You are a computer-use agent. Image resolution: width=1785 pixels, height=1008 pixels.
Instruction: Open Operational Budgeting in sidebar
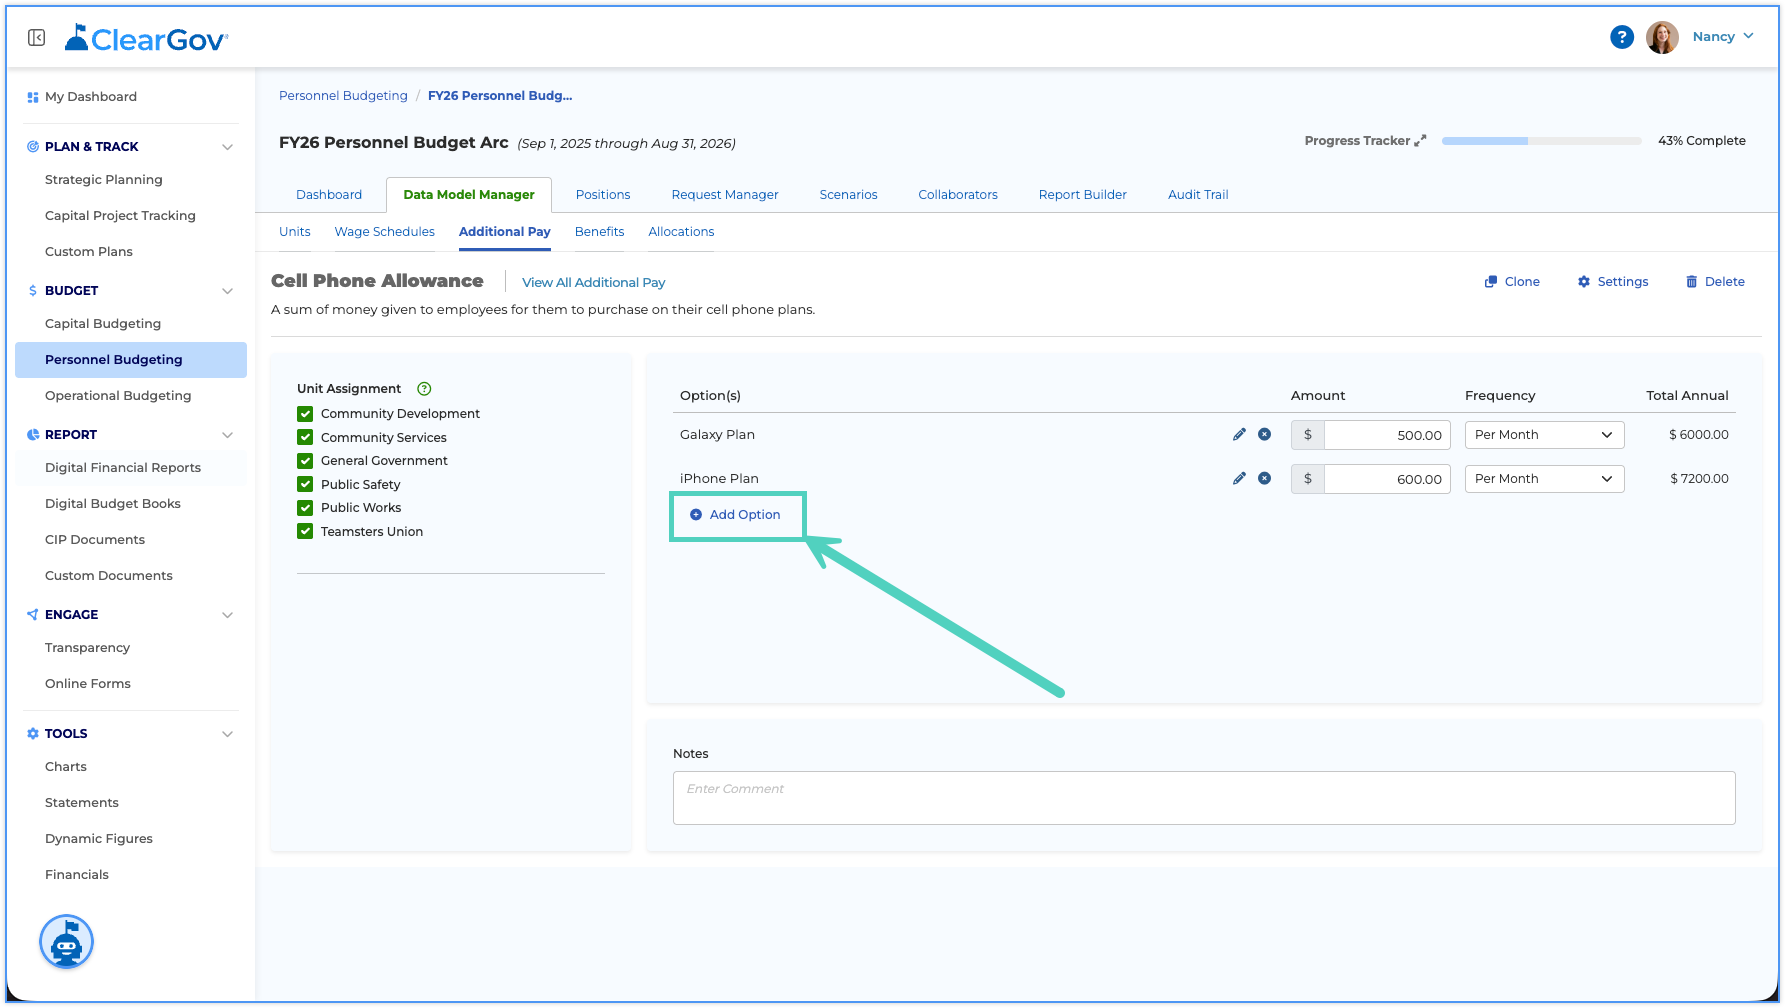[118, 396]
